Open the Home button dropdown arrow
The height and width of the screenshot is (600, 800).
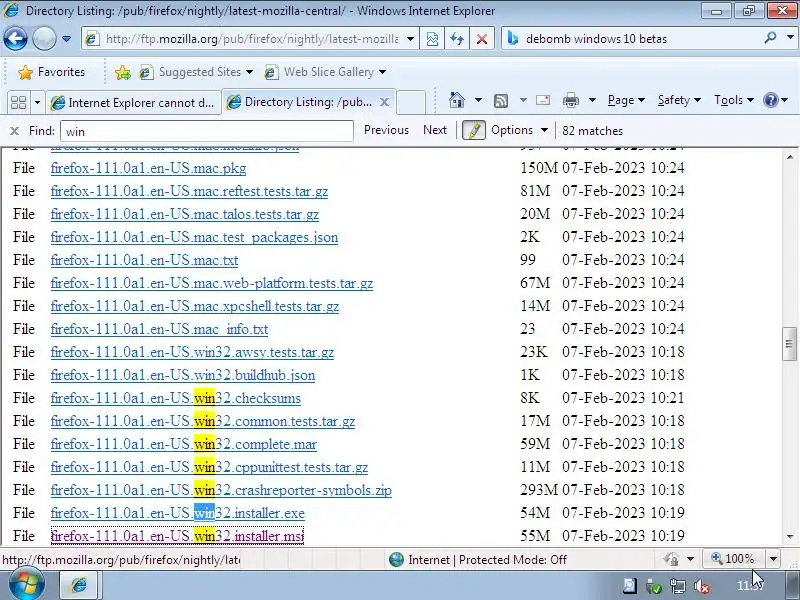(x=478, y=100)
